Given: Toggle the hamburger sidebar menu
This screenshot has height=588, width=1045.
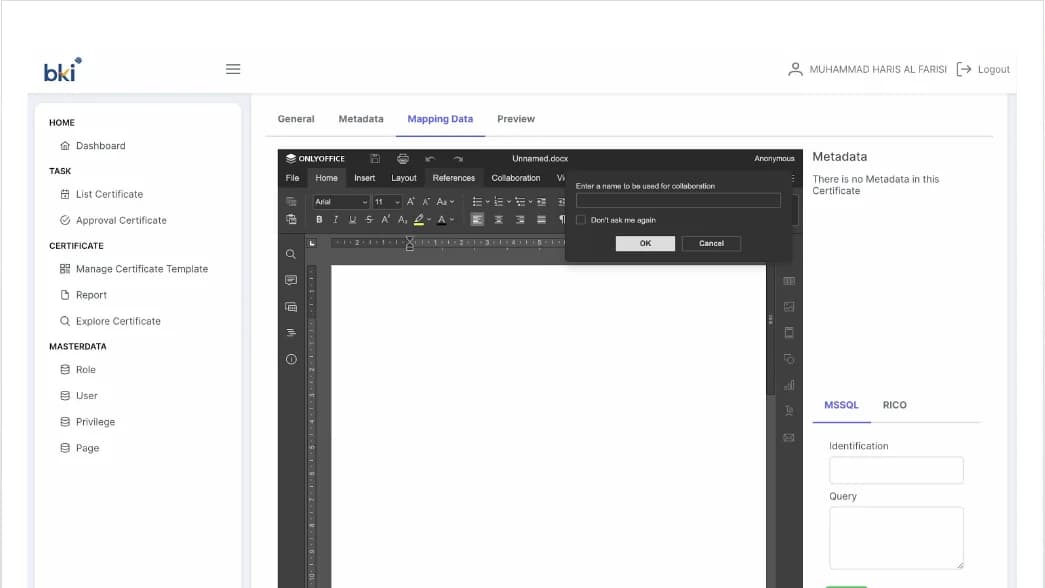Looking at the screenshot, I should point(233,69).
